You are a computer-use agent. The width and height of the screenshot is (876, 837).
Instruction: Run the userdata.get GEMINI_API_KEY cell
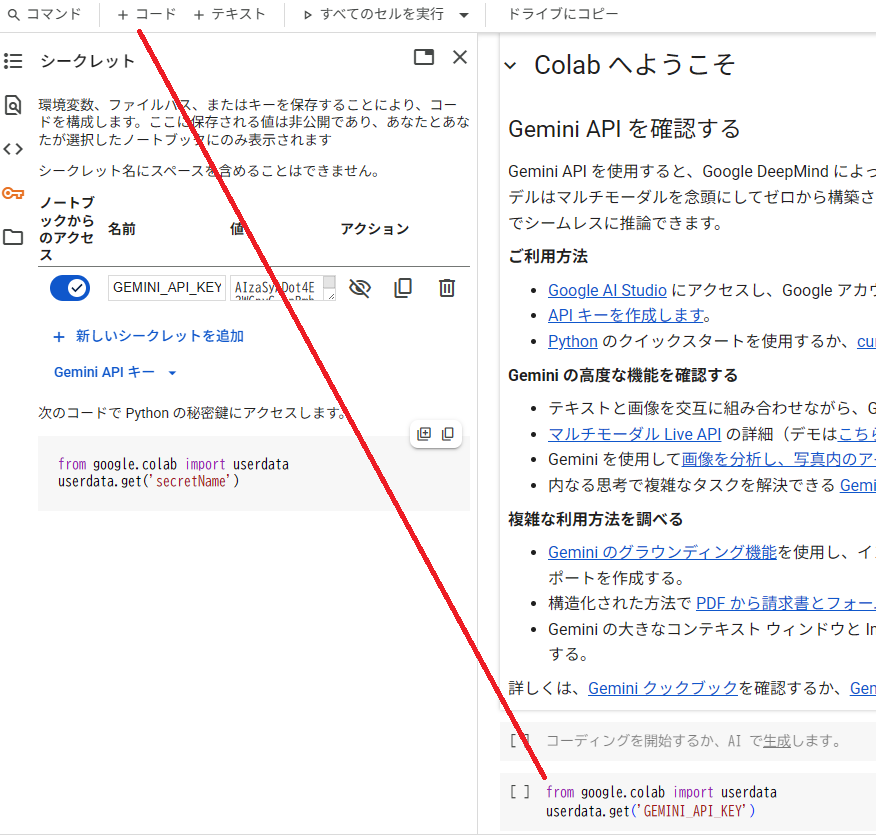(520, 792)
